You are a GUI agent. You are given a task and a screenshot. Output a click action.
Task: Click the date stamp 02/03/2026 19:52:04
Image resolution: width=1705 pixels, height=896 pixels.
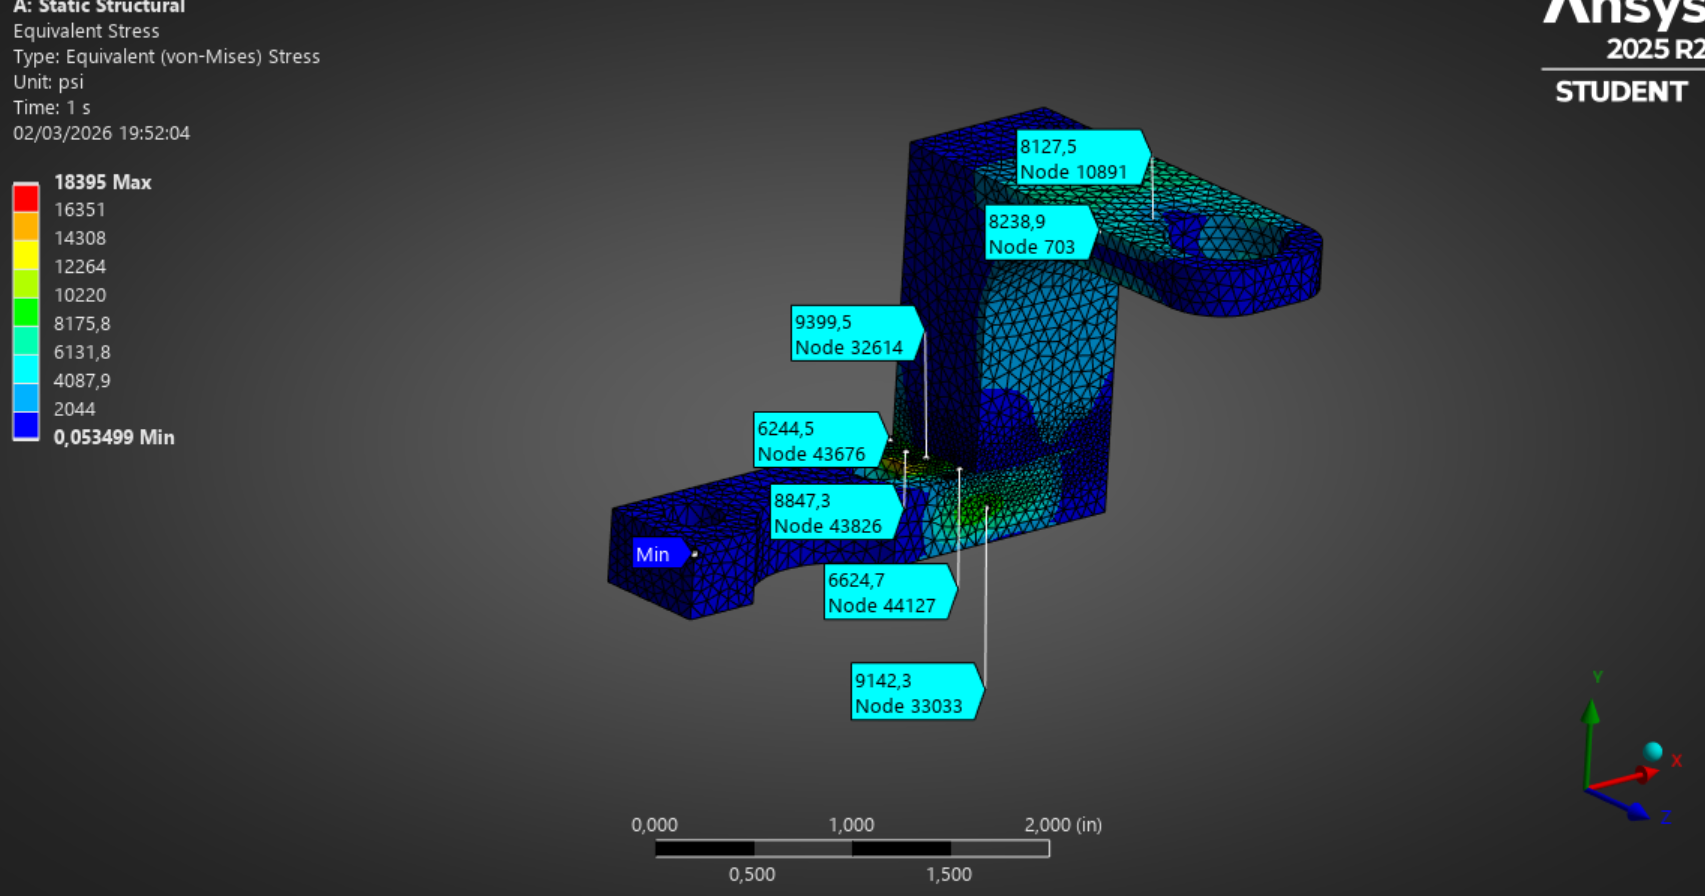pyautogui.click(x=101, y=133)
